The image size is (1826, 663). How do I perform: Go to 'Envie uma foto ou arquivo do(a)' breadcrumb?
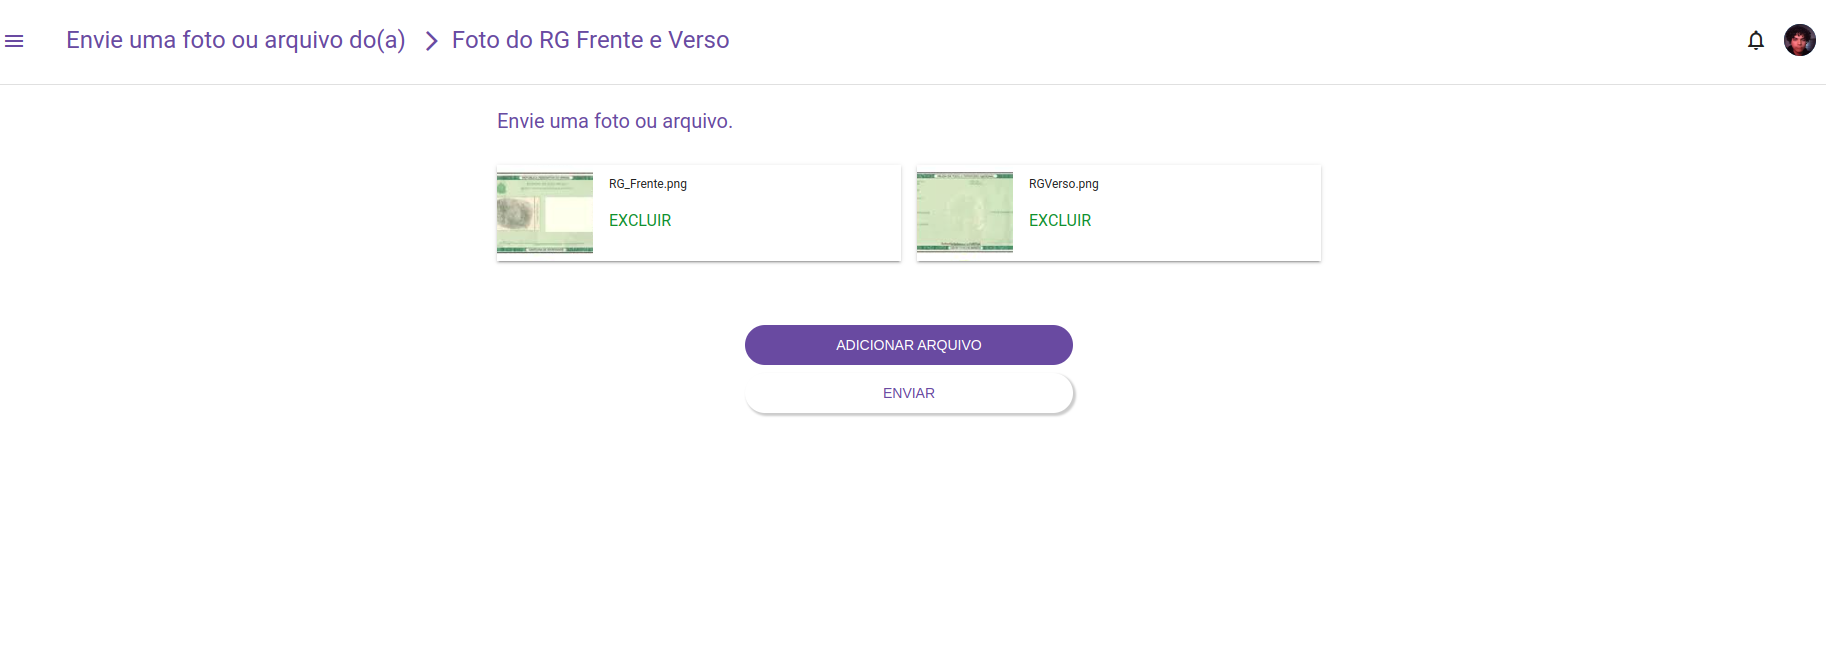[236, 40]
